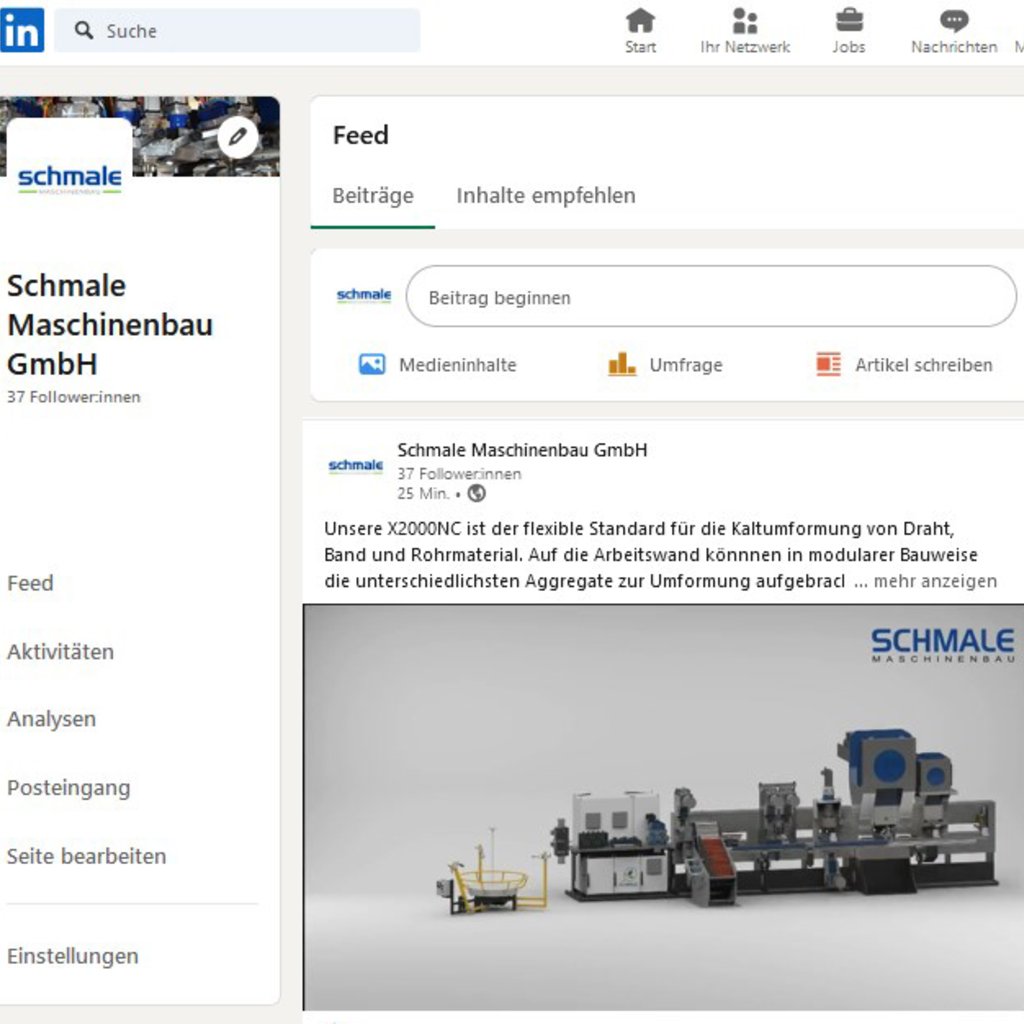Click the Schmale Maschinenbau GmbH sidebar title
Screen dimensions: 1024x1024
pos(110,325)
